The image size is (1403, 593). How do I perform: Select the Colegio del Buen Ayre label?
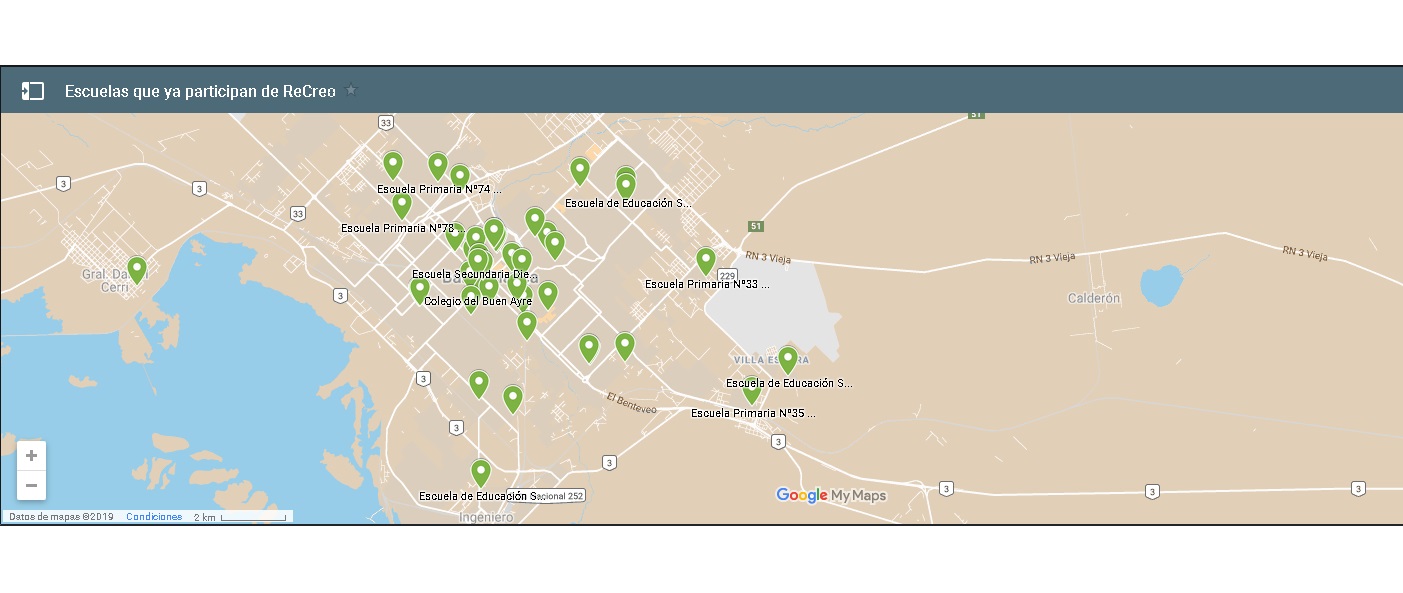click(478, 301)
